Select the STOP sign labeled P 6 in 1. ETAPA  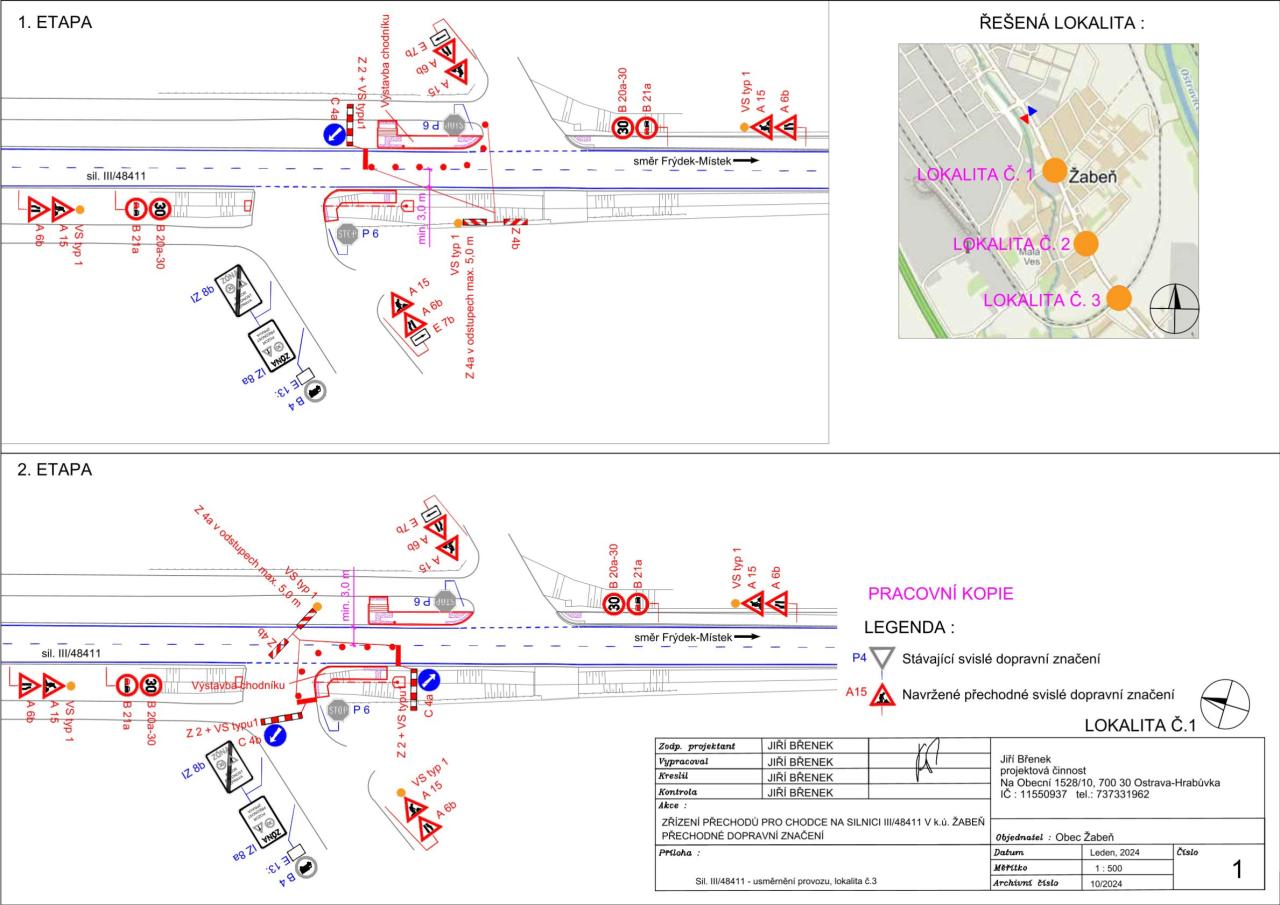coord(347,234)
